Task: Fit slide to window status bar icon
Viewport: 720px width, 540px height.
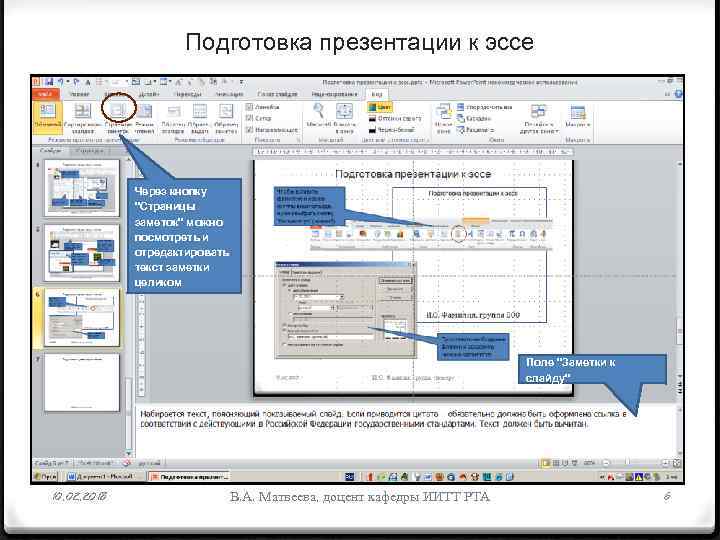Action: click(x=676, y=463)
